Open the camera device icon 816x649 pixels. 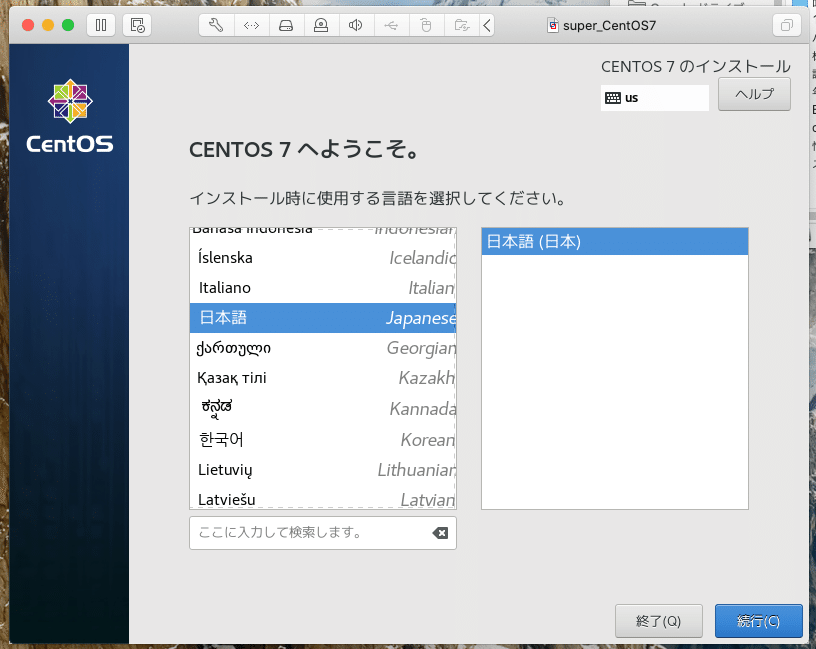pos(321,25)
